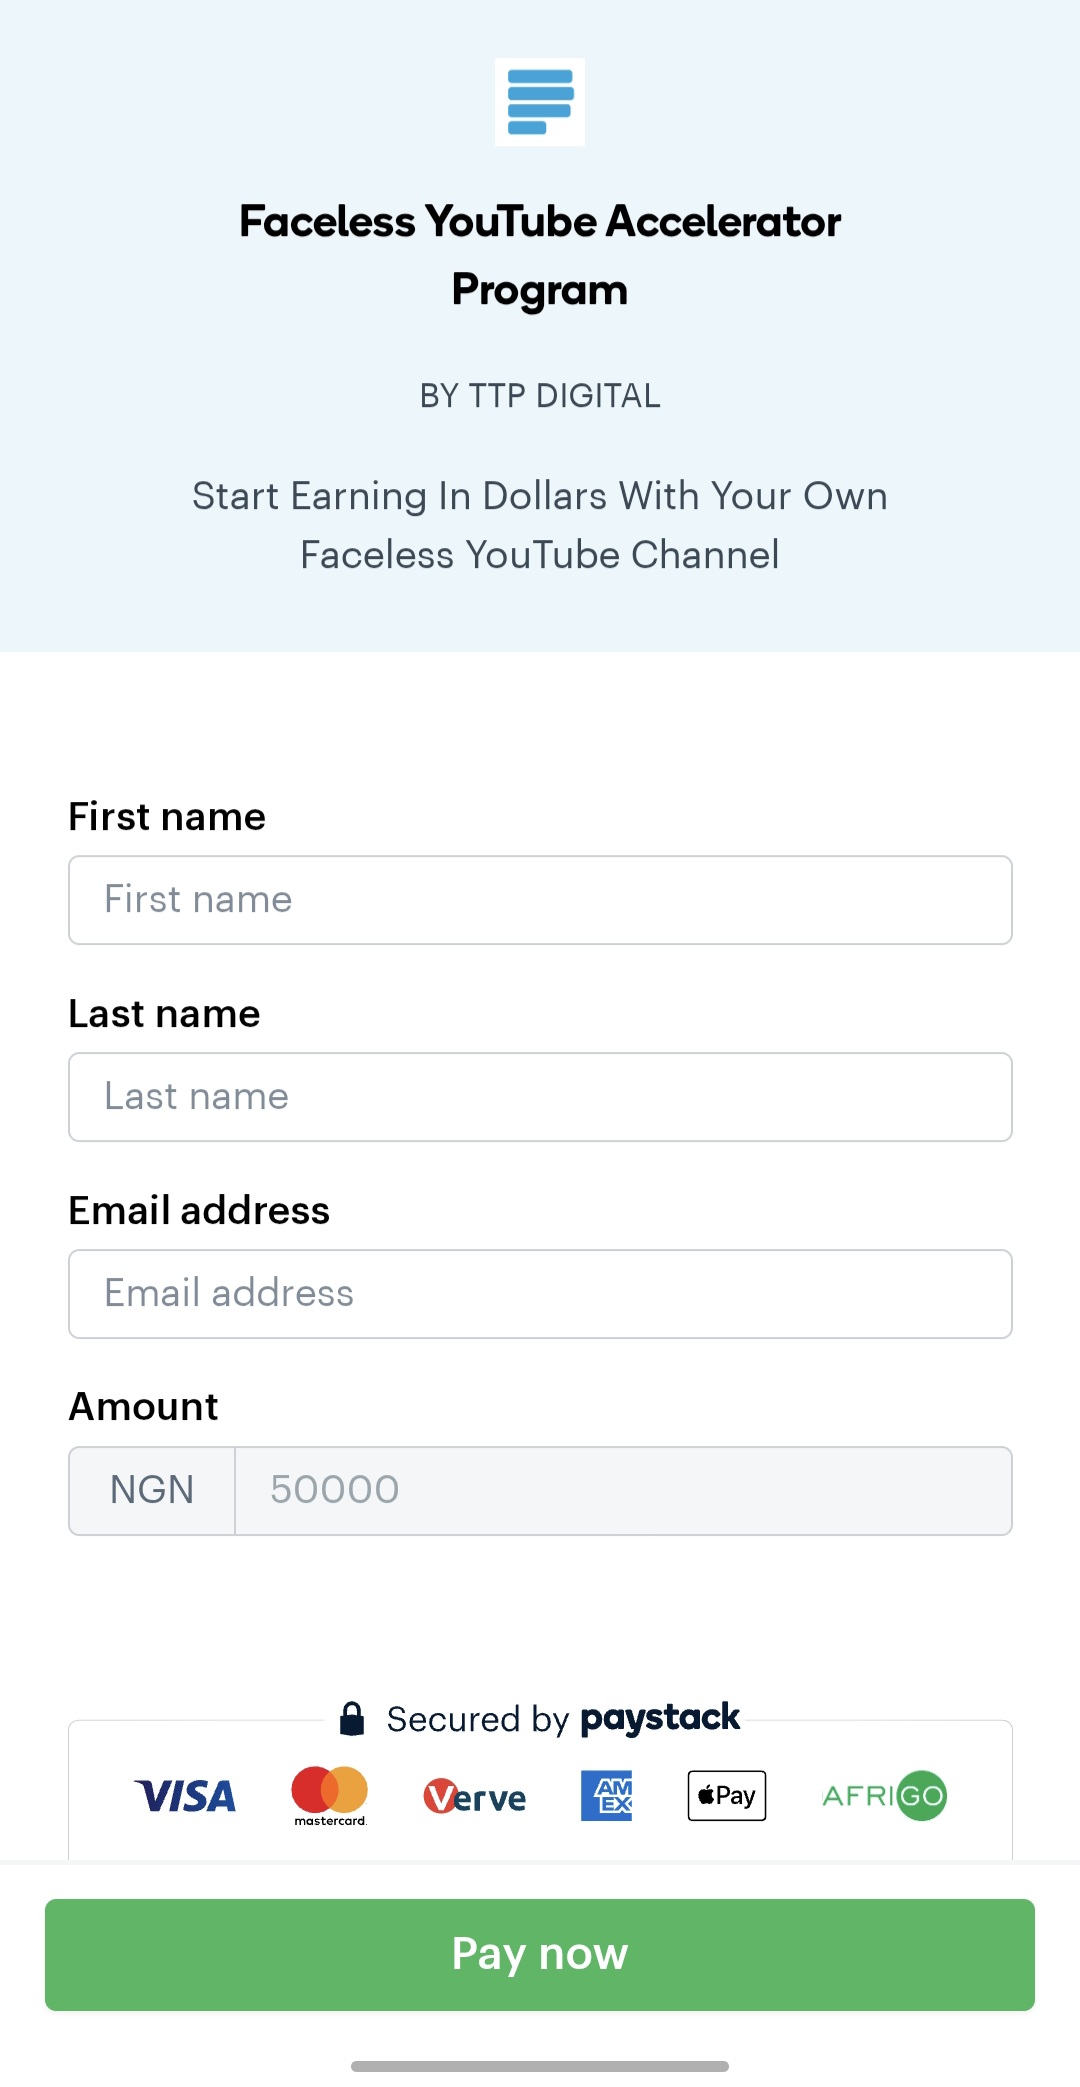Click the TTP Digital logo icon
Image resolution: width=1080 pixels, height=2087 pixels.
pyautogui.click(x=539, y=101)
